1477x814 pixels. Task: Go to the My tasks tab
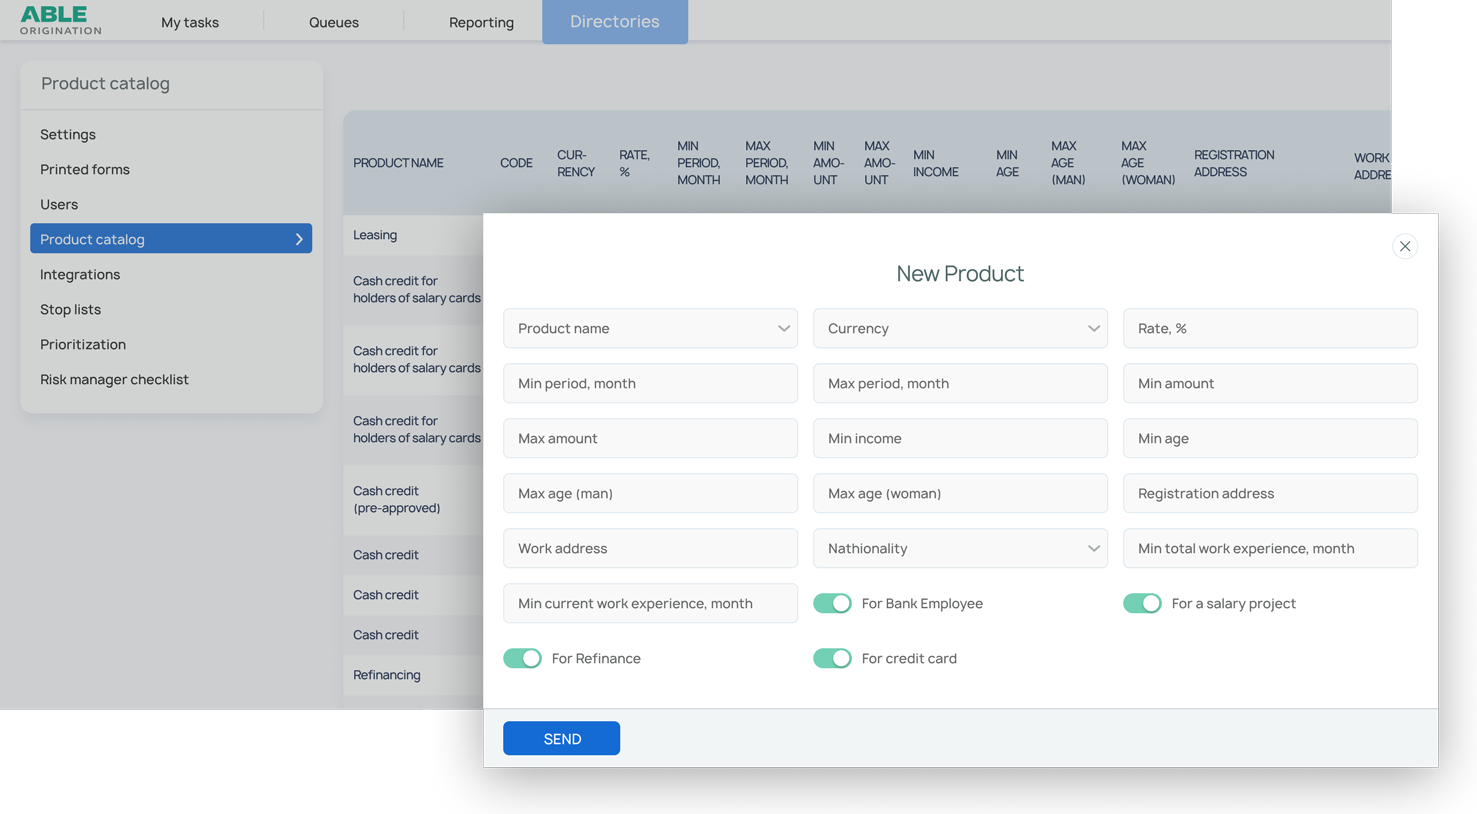[x=190, y=22]
